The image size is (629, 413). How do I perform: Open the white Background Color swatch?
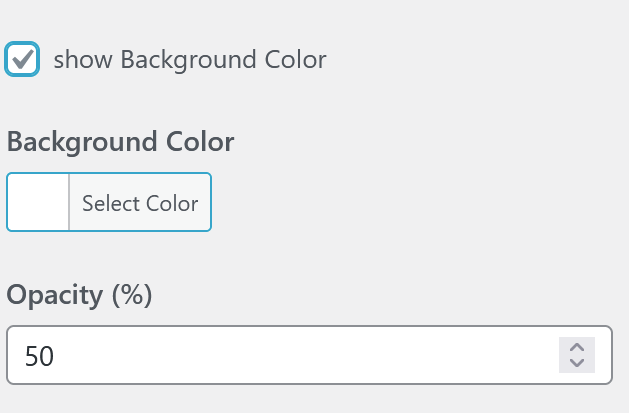coord(38,203)
